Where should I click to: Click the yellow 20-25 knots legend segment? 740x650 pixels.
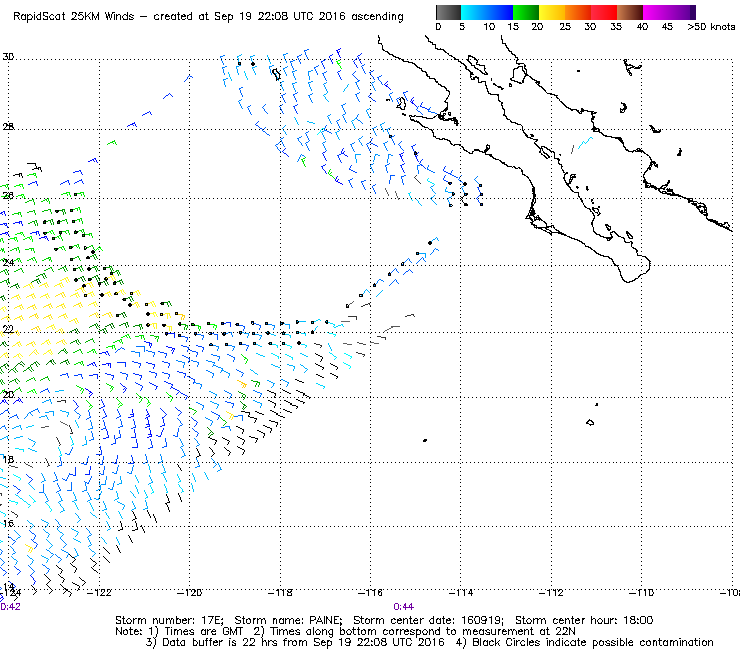click(x=552, y=12)
